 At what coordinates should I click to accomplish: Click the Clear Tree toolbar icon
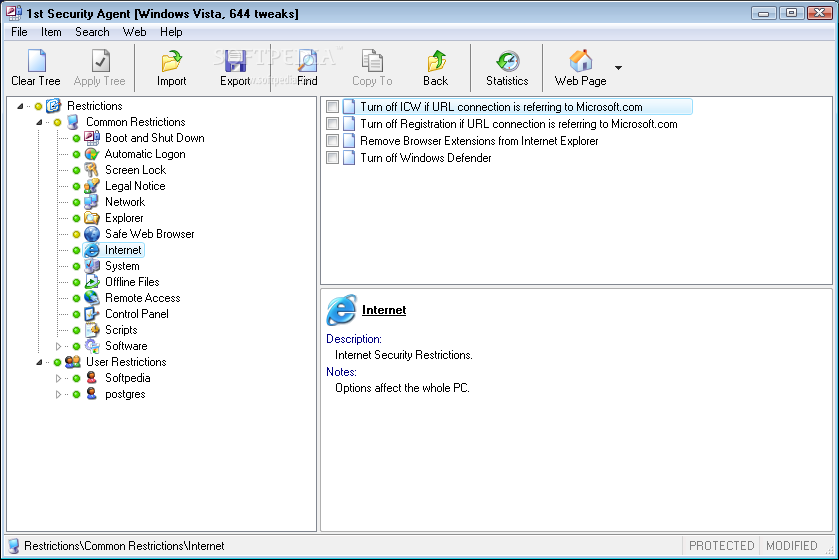36,60
